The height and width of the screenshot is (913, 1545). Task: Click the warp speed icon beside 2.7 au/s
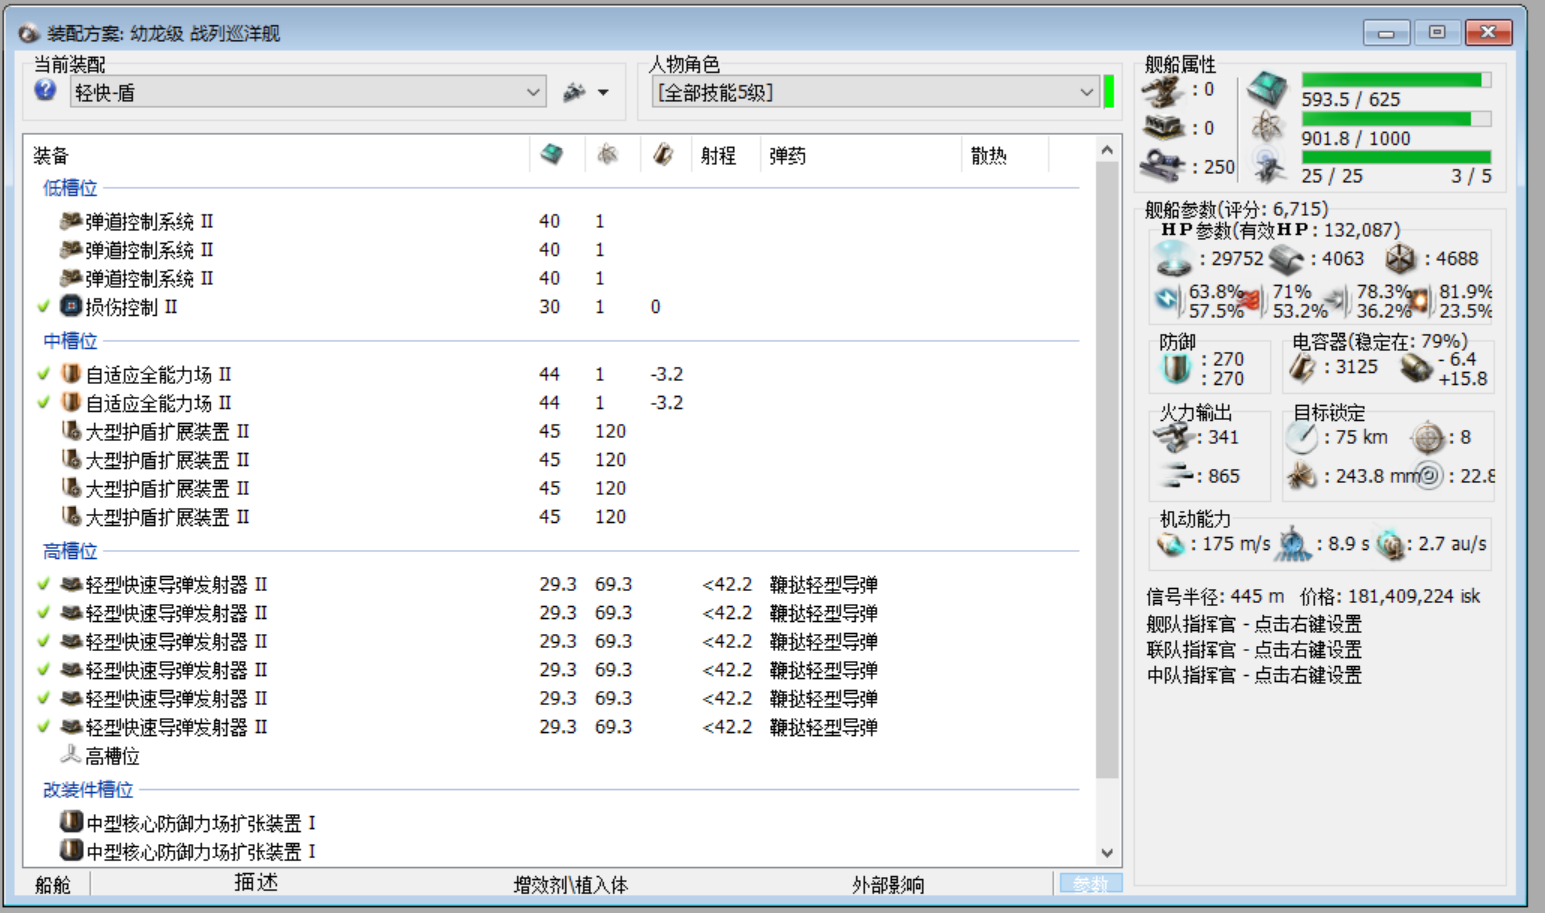(1390, 544)
